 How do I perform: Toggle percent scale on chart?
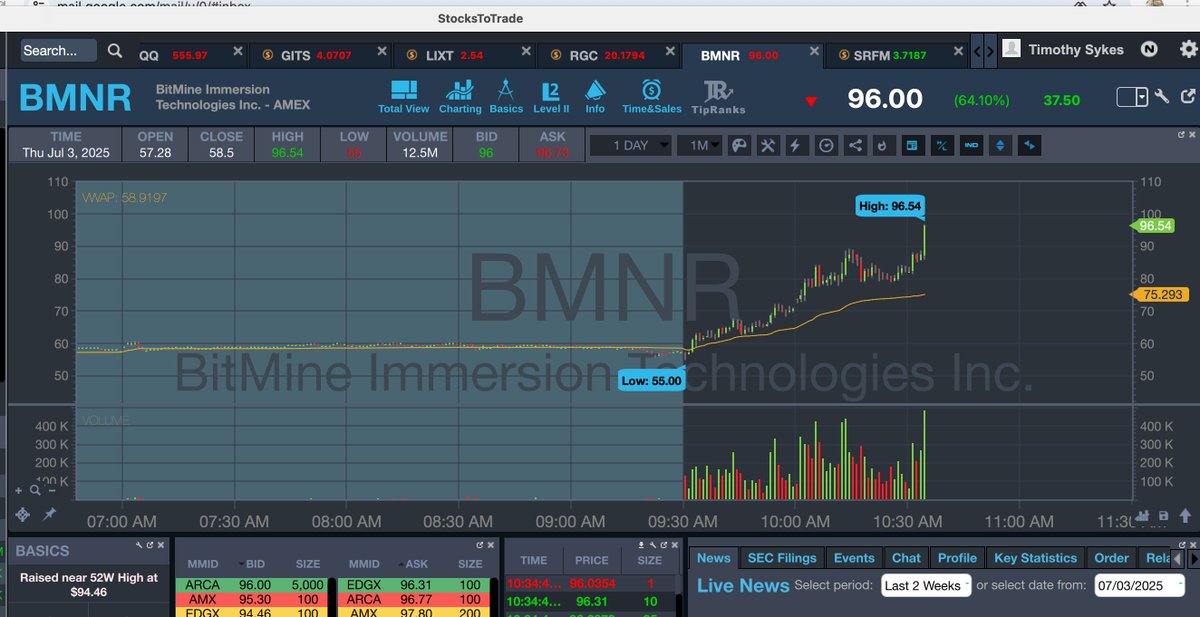[x=941, y=145]
